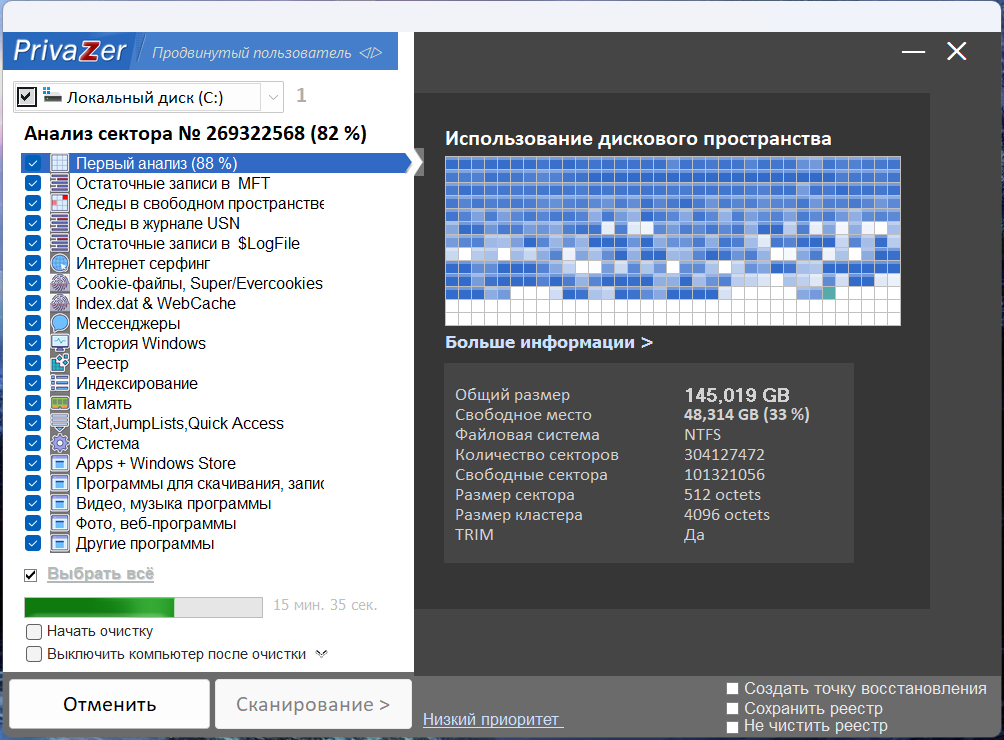The height and width of the screenshot is (740, 1004).
Task: Click the Сканирование > button
Action: [x=313, y=704]
